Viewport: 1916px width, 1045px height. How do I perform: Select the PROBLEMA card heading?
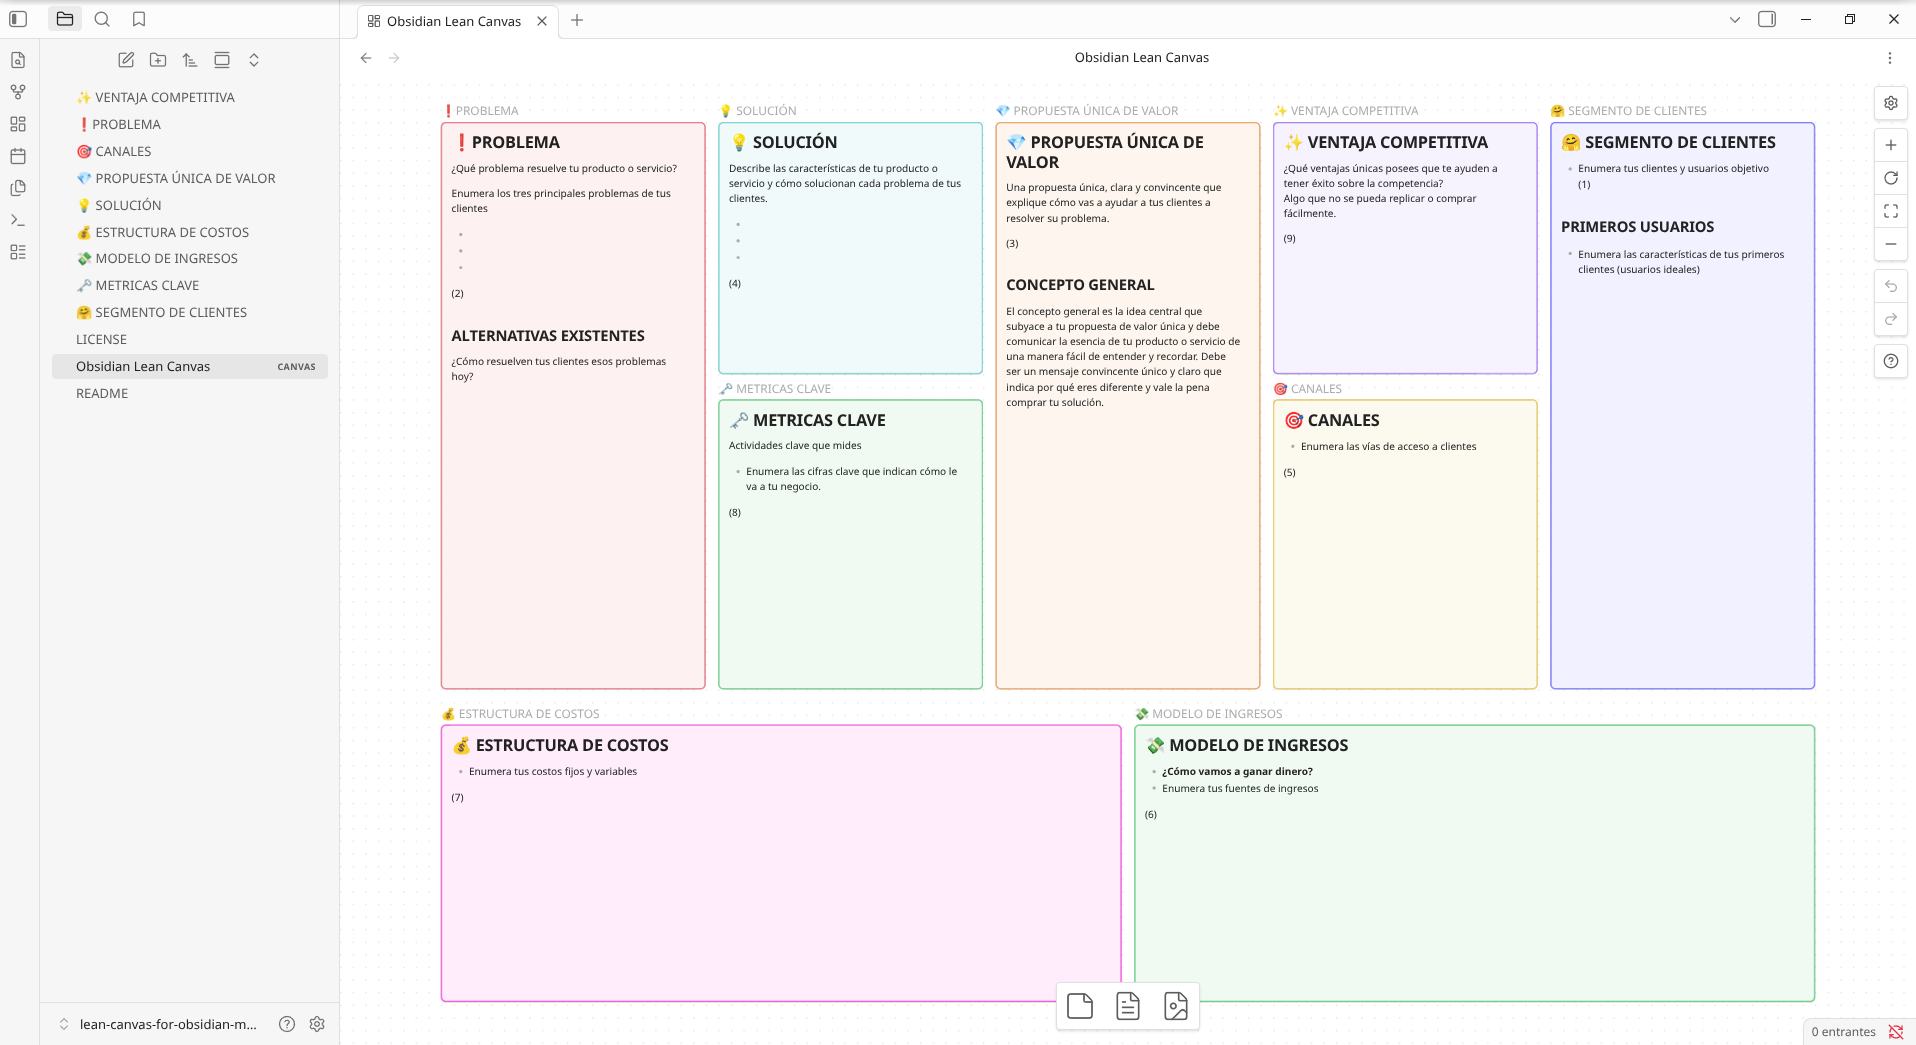tap(506, 142)
